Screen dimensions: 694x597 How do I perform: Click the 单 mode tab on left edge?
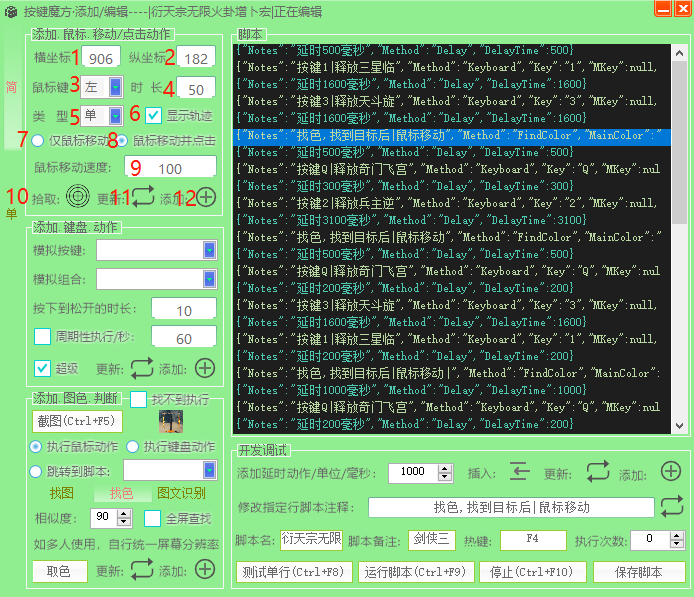pyautogui.click(x=12, y=214)
